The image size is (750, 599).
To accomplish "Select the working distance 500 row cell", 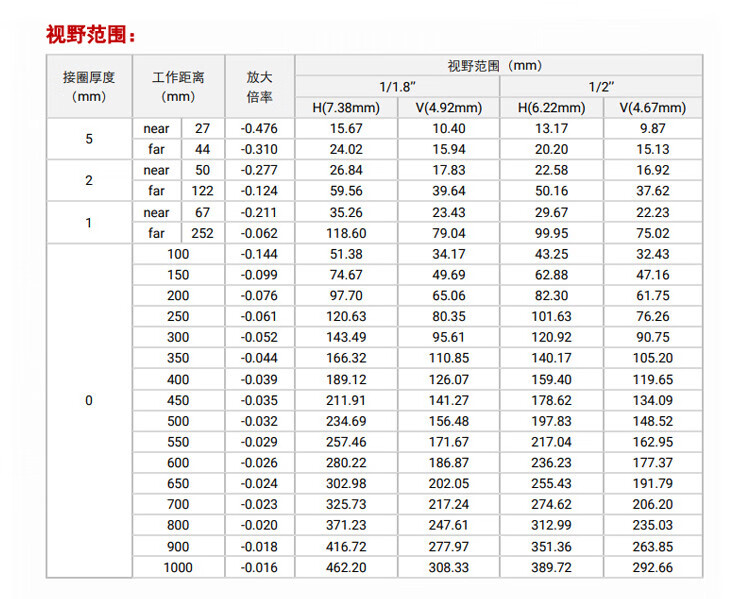I will pos(178,421).
